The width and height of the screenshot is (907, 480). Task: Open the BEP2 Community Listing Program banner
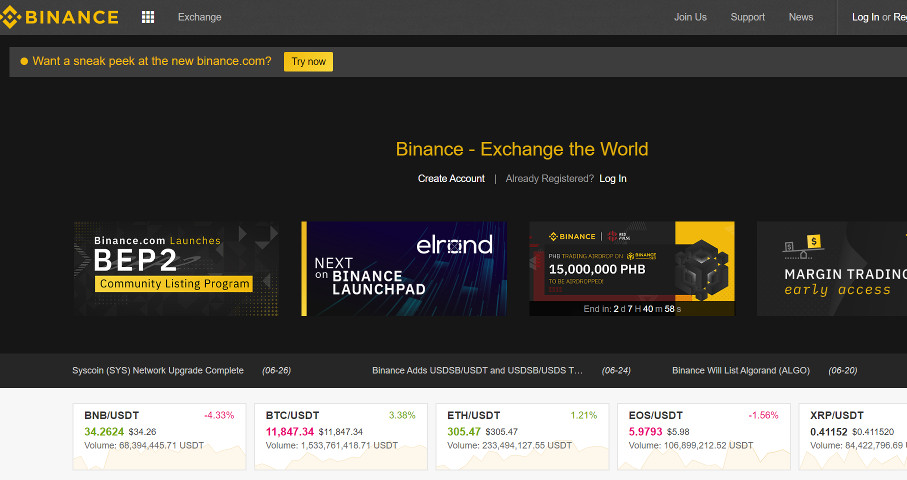[x=176, y=268]
